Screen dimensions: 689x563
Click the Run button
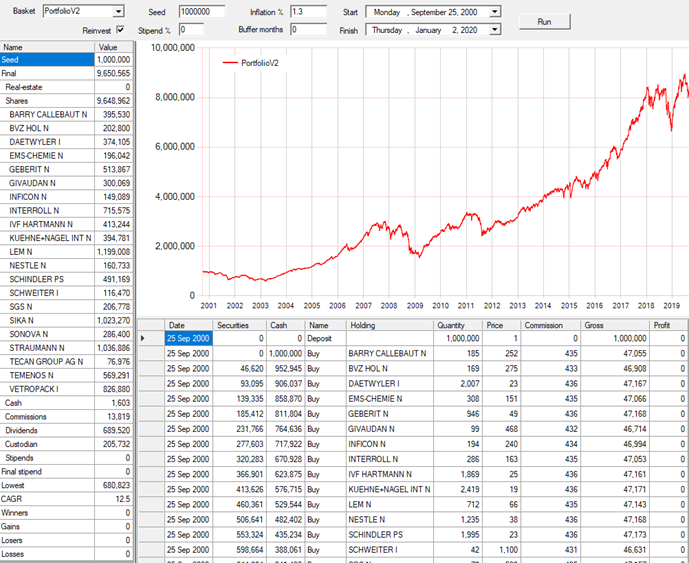544,22
